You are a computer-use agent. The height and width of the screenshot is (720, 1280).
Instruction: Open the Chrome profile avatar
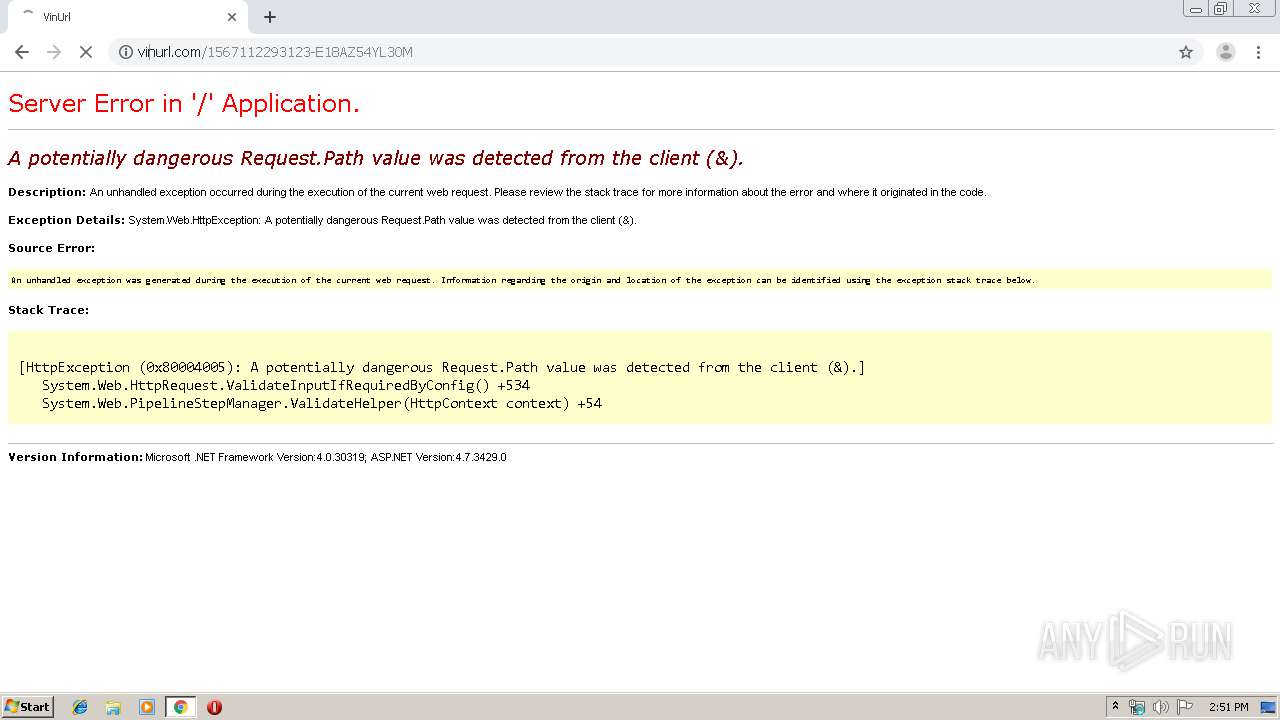tap(1225, 52)
